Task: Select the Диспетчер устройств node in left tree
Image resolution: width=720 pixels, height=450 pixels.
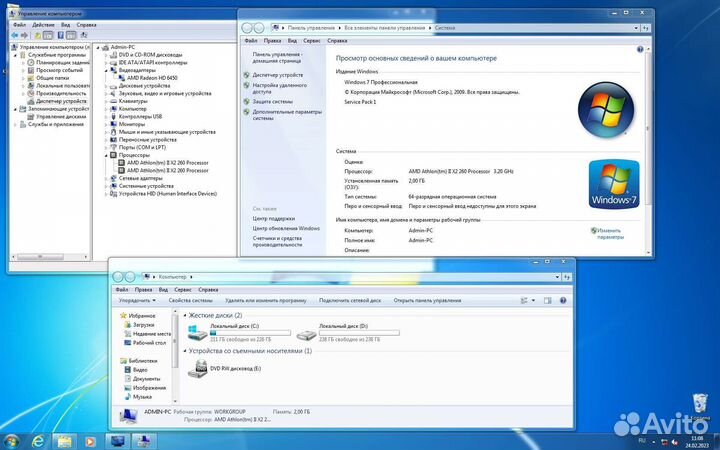Action: [x=61, y=101]
